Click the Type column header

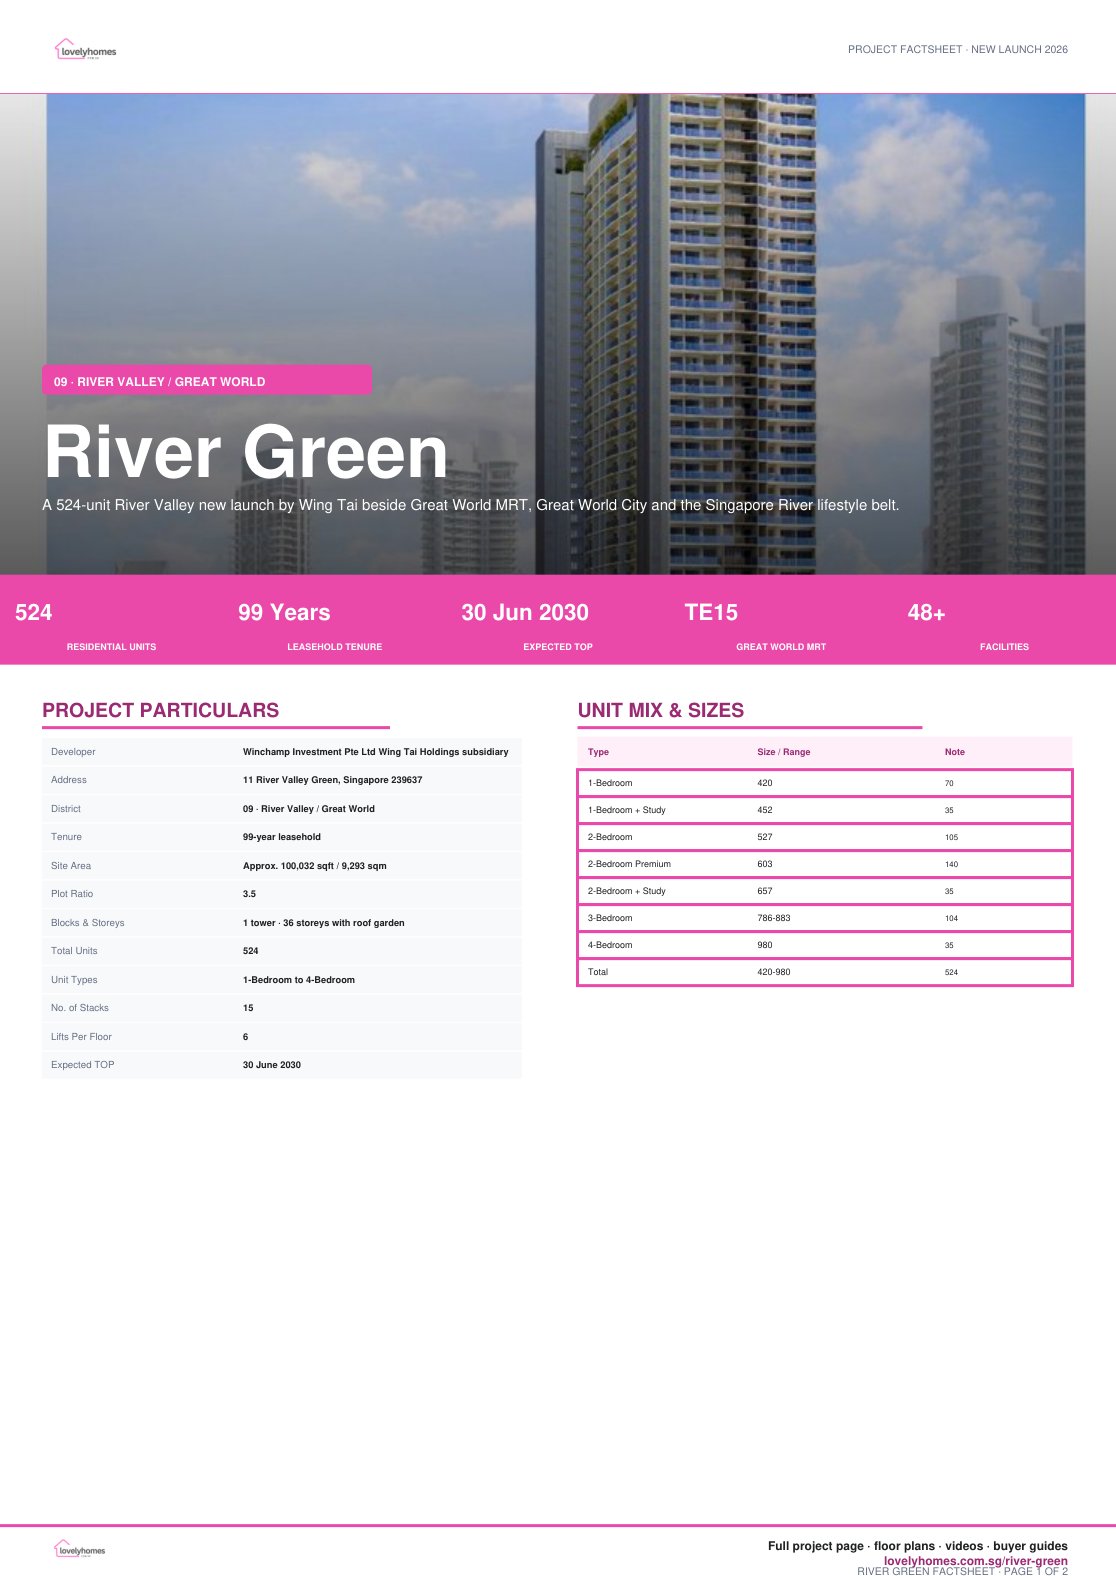(598, 752)
